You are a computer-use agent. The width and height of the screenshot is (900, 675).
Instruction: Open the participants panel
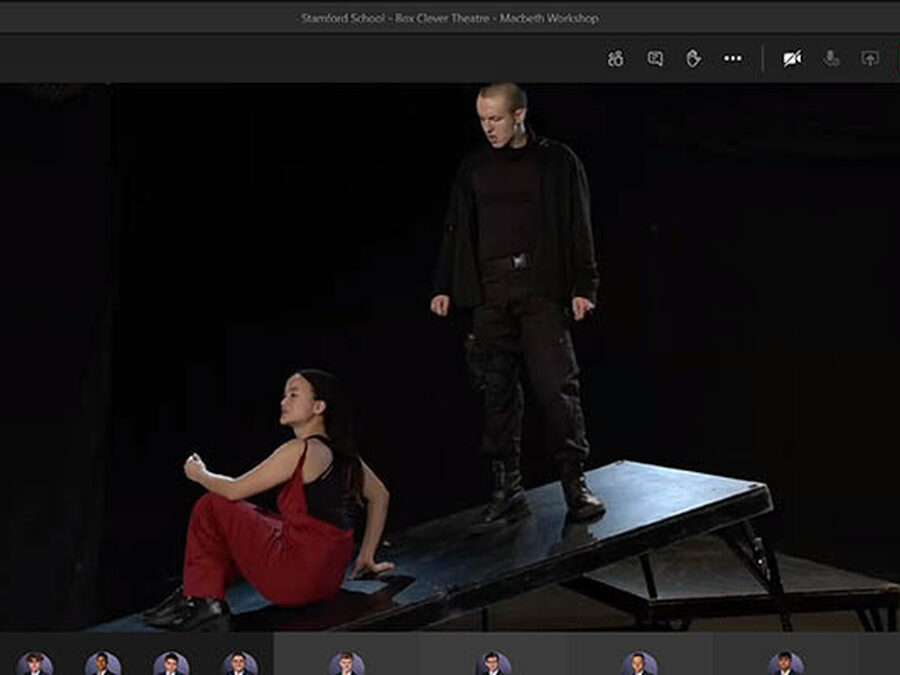tap(615, 59)
